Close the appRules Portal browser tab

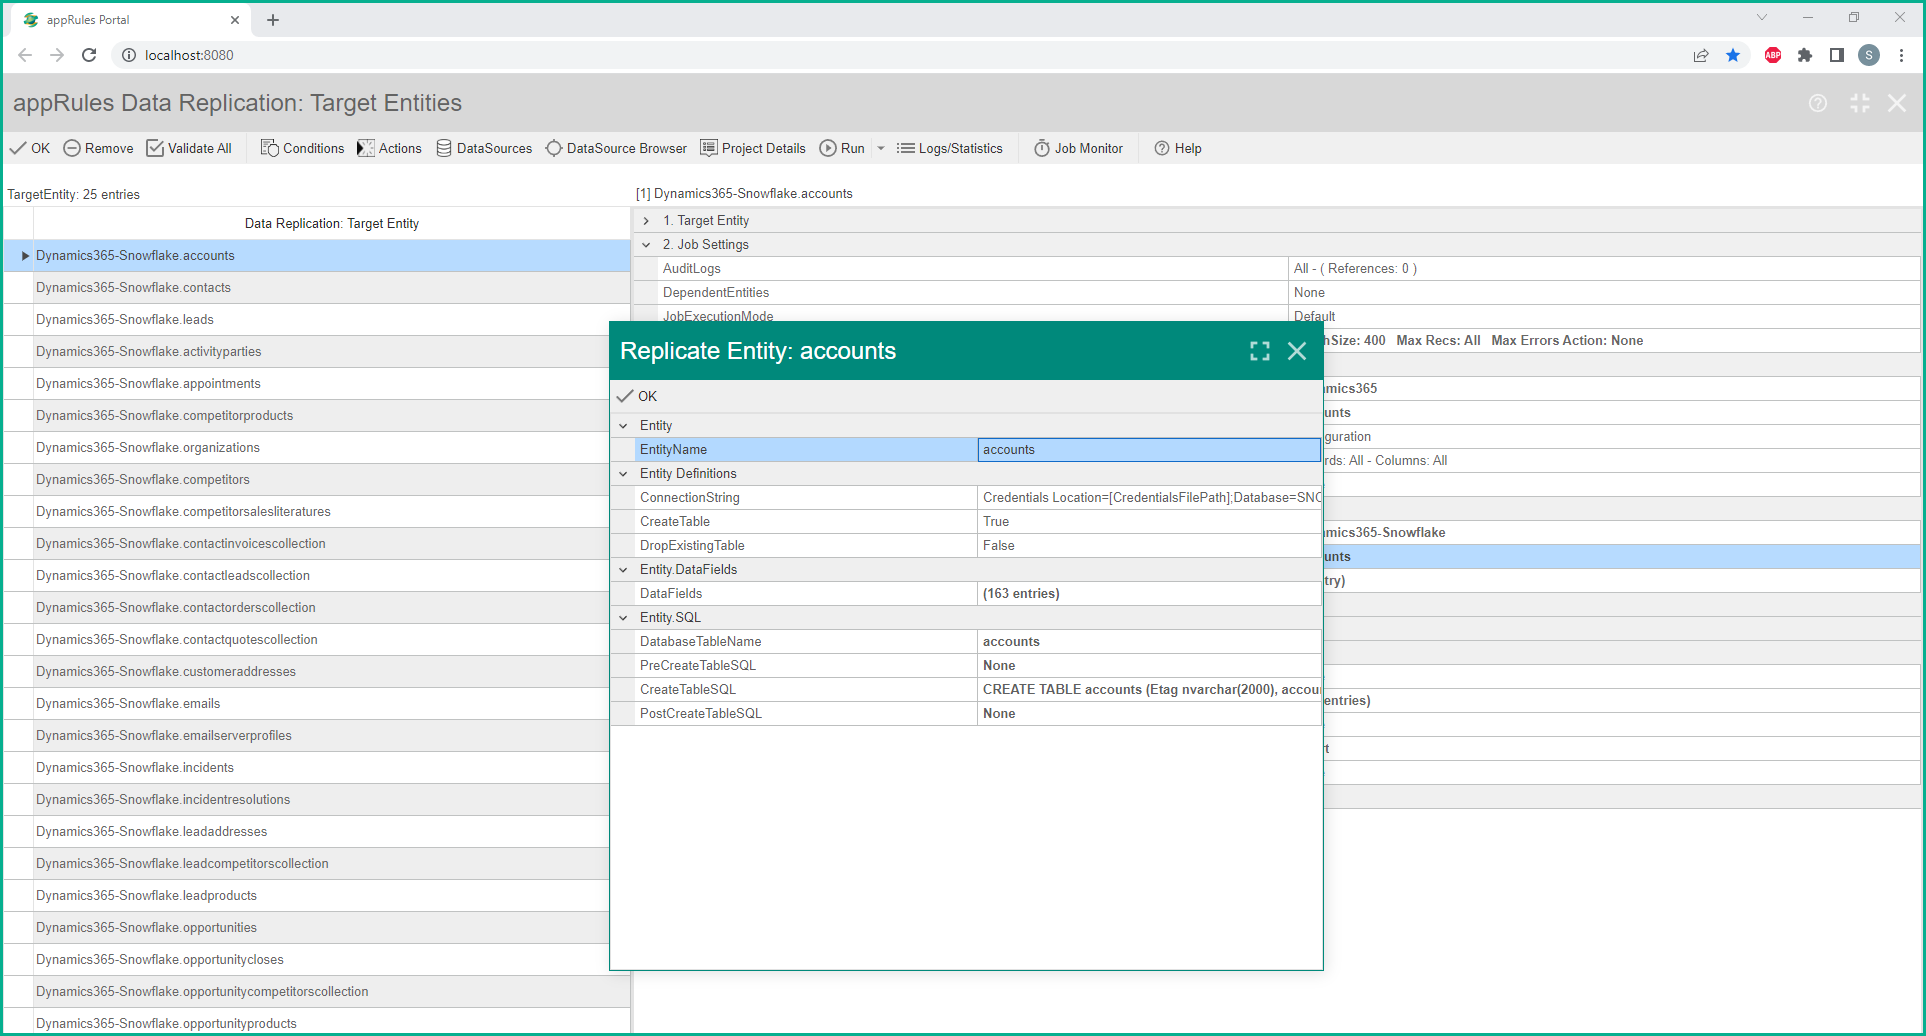[x=235, y=19]
